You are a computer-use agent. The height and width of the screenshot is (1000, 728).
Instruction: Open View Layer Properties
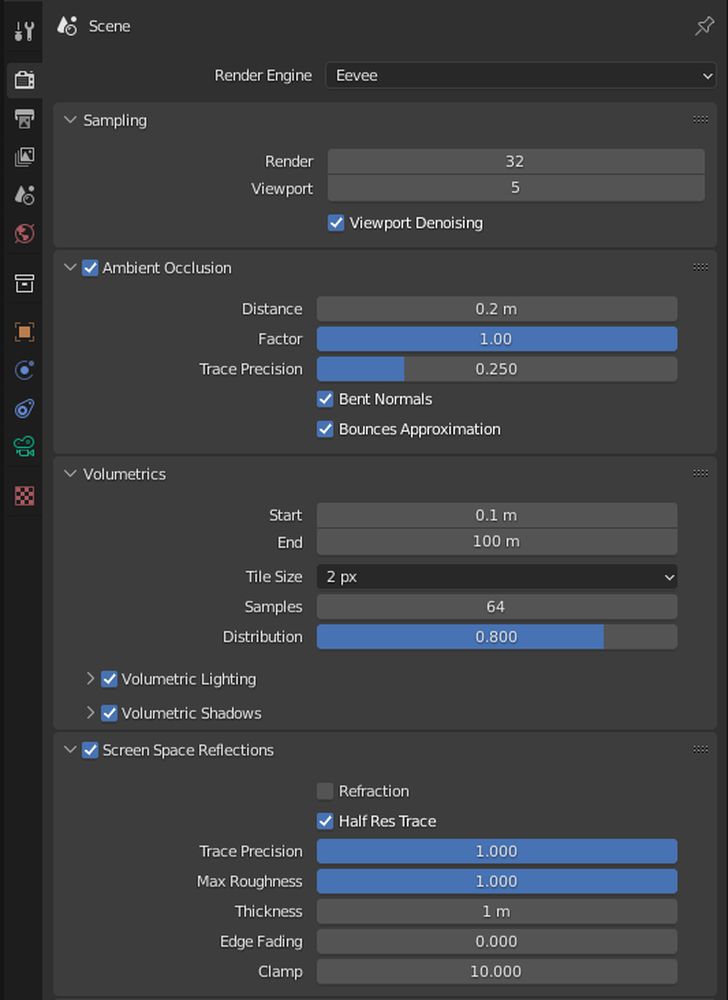[x=23, y=157]
